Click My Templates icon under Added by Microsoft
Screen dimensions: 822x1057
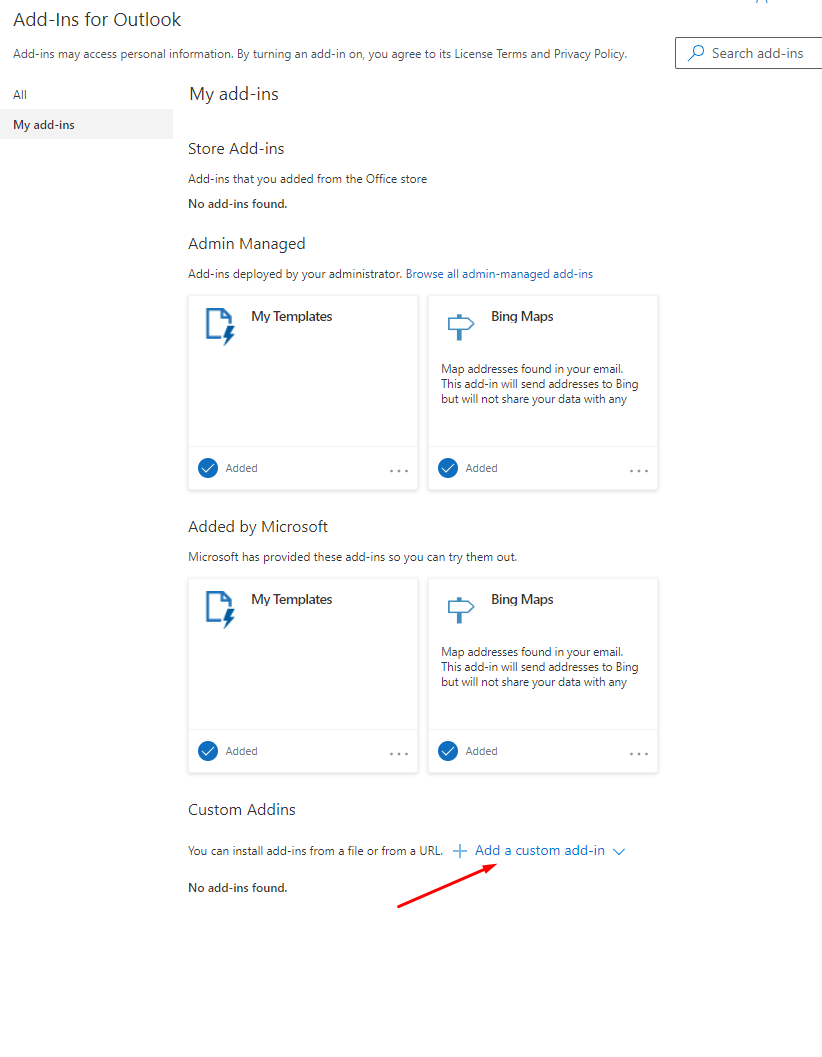[x=221, y=609]
